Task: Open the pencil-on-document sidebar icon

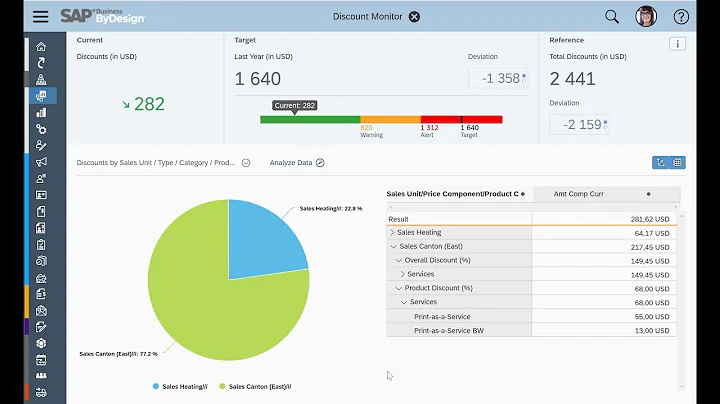Action: pyautogui.click(x=41, y=327)
